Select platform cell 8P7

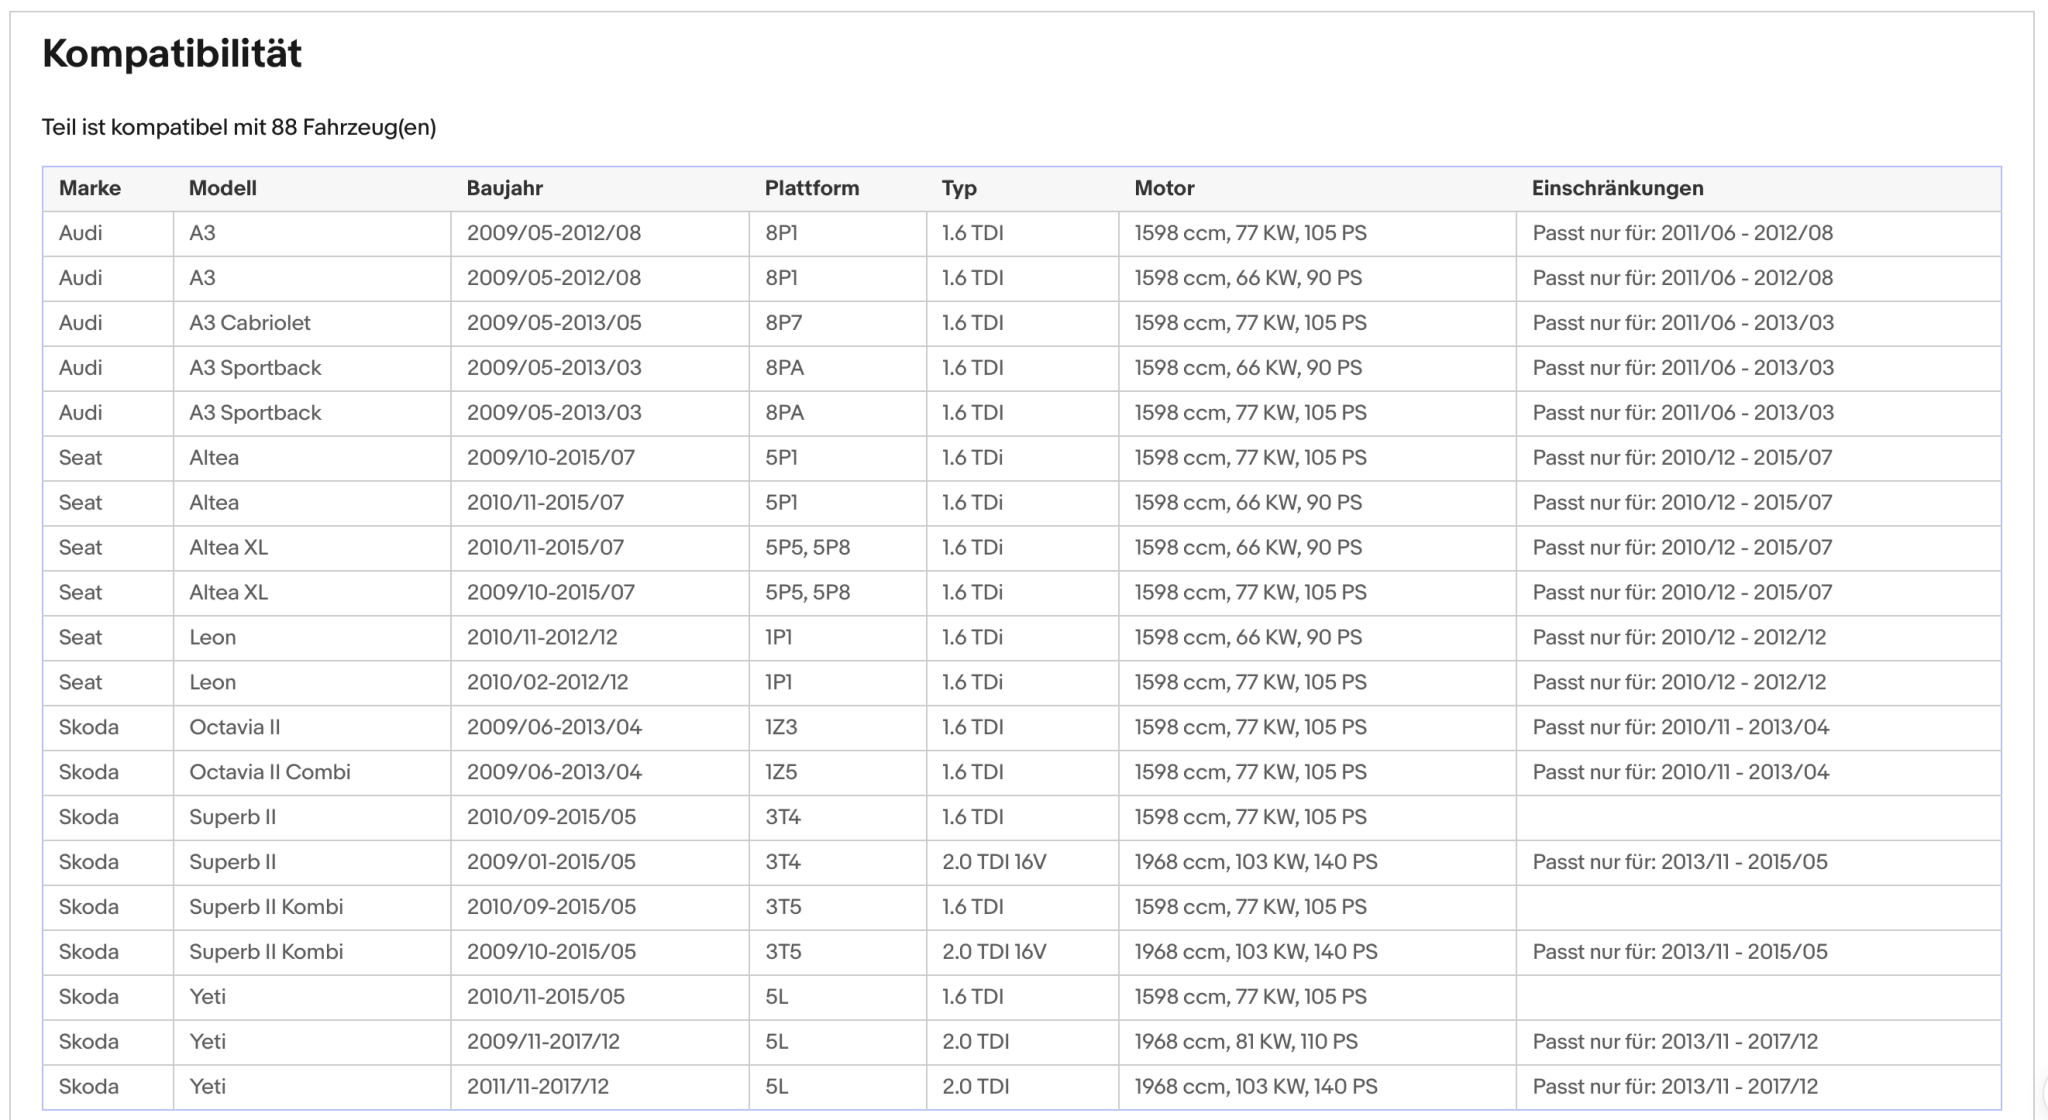point(837,323)
